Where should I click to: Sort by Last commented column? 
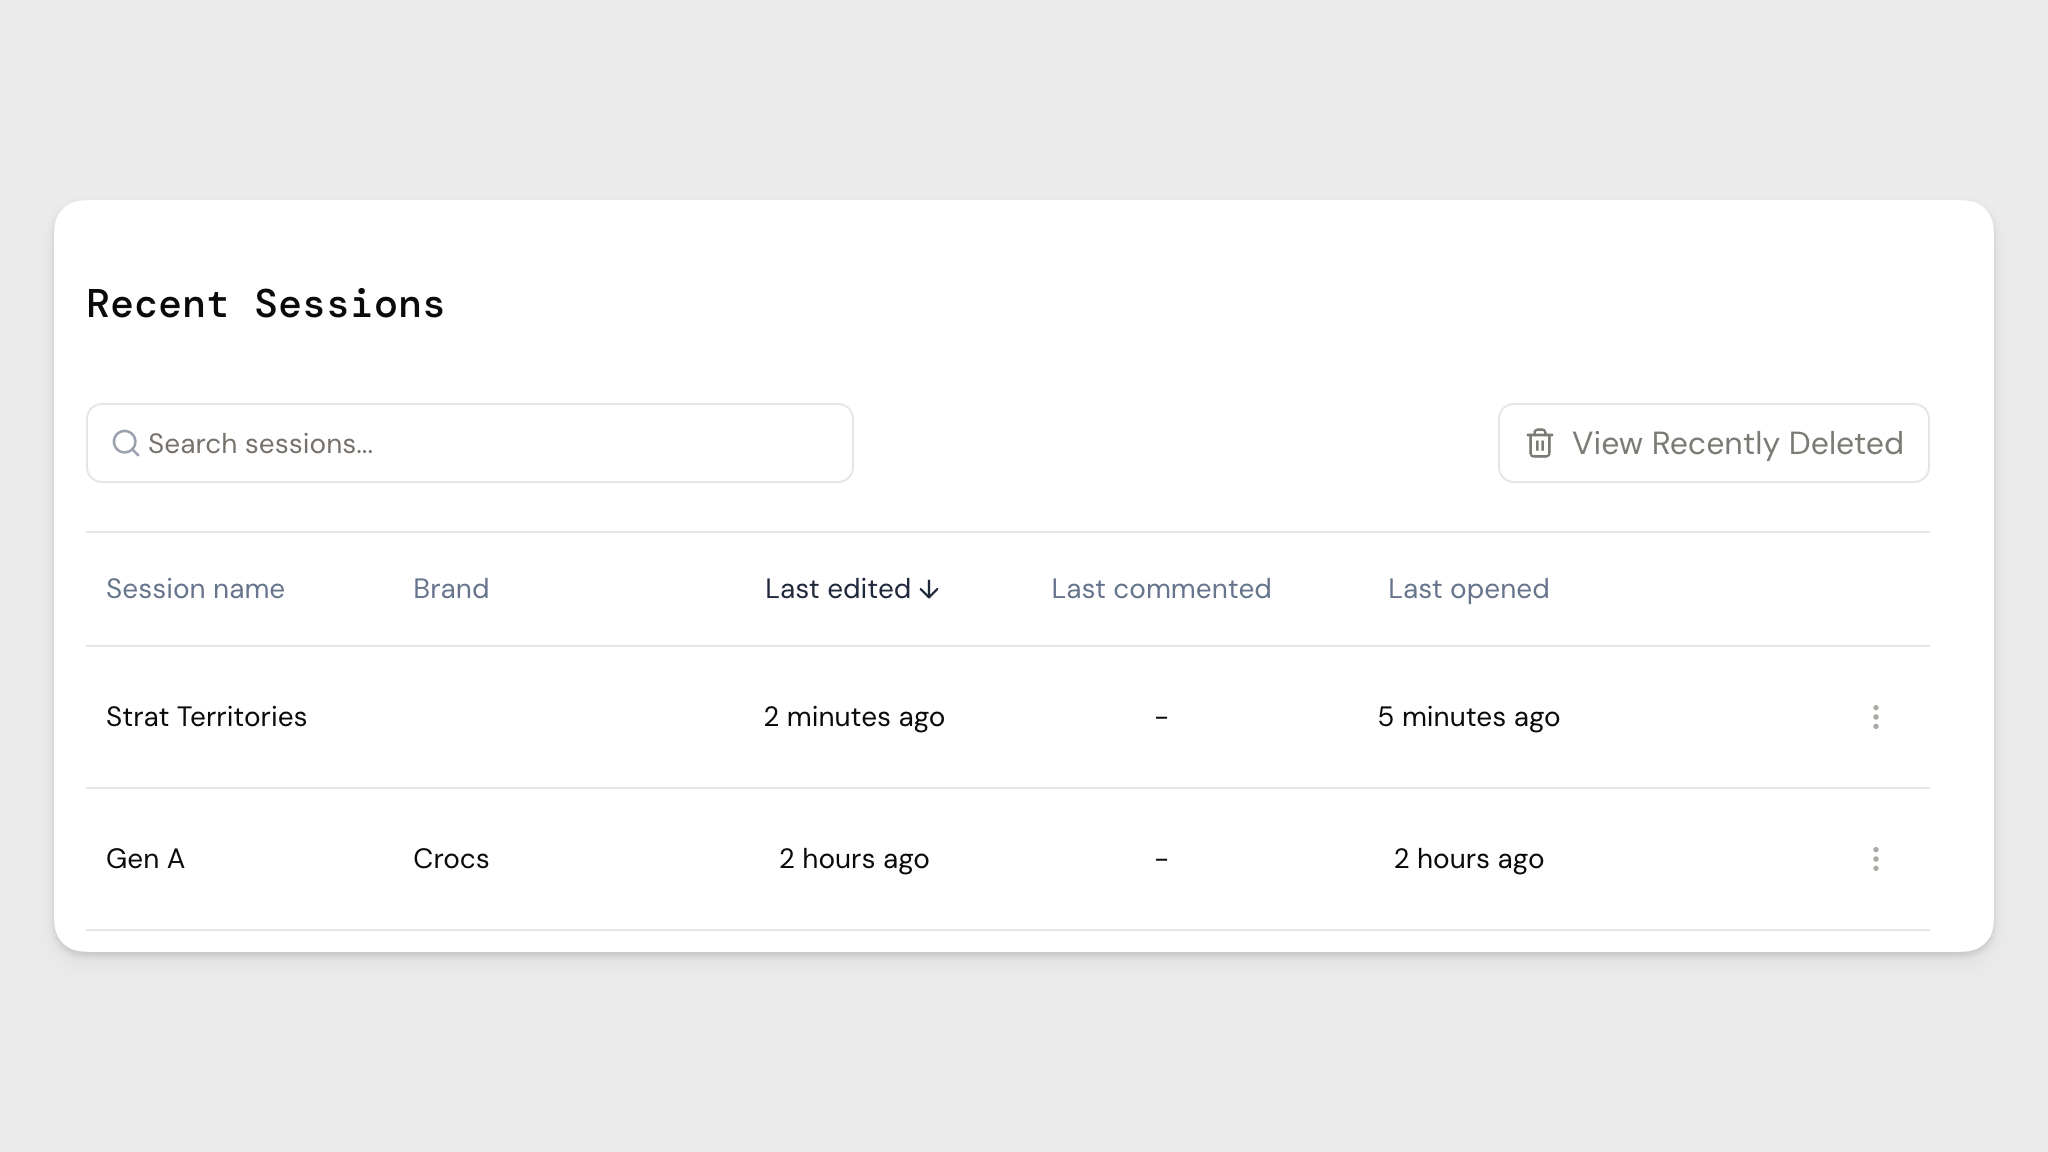[1160, 589]
